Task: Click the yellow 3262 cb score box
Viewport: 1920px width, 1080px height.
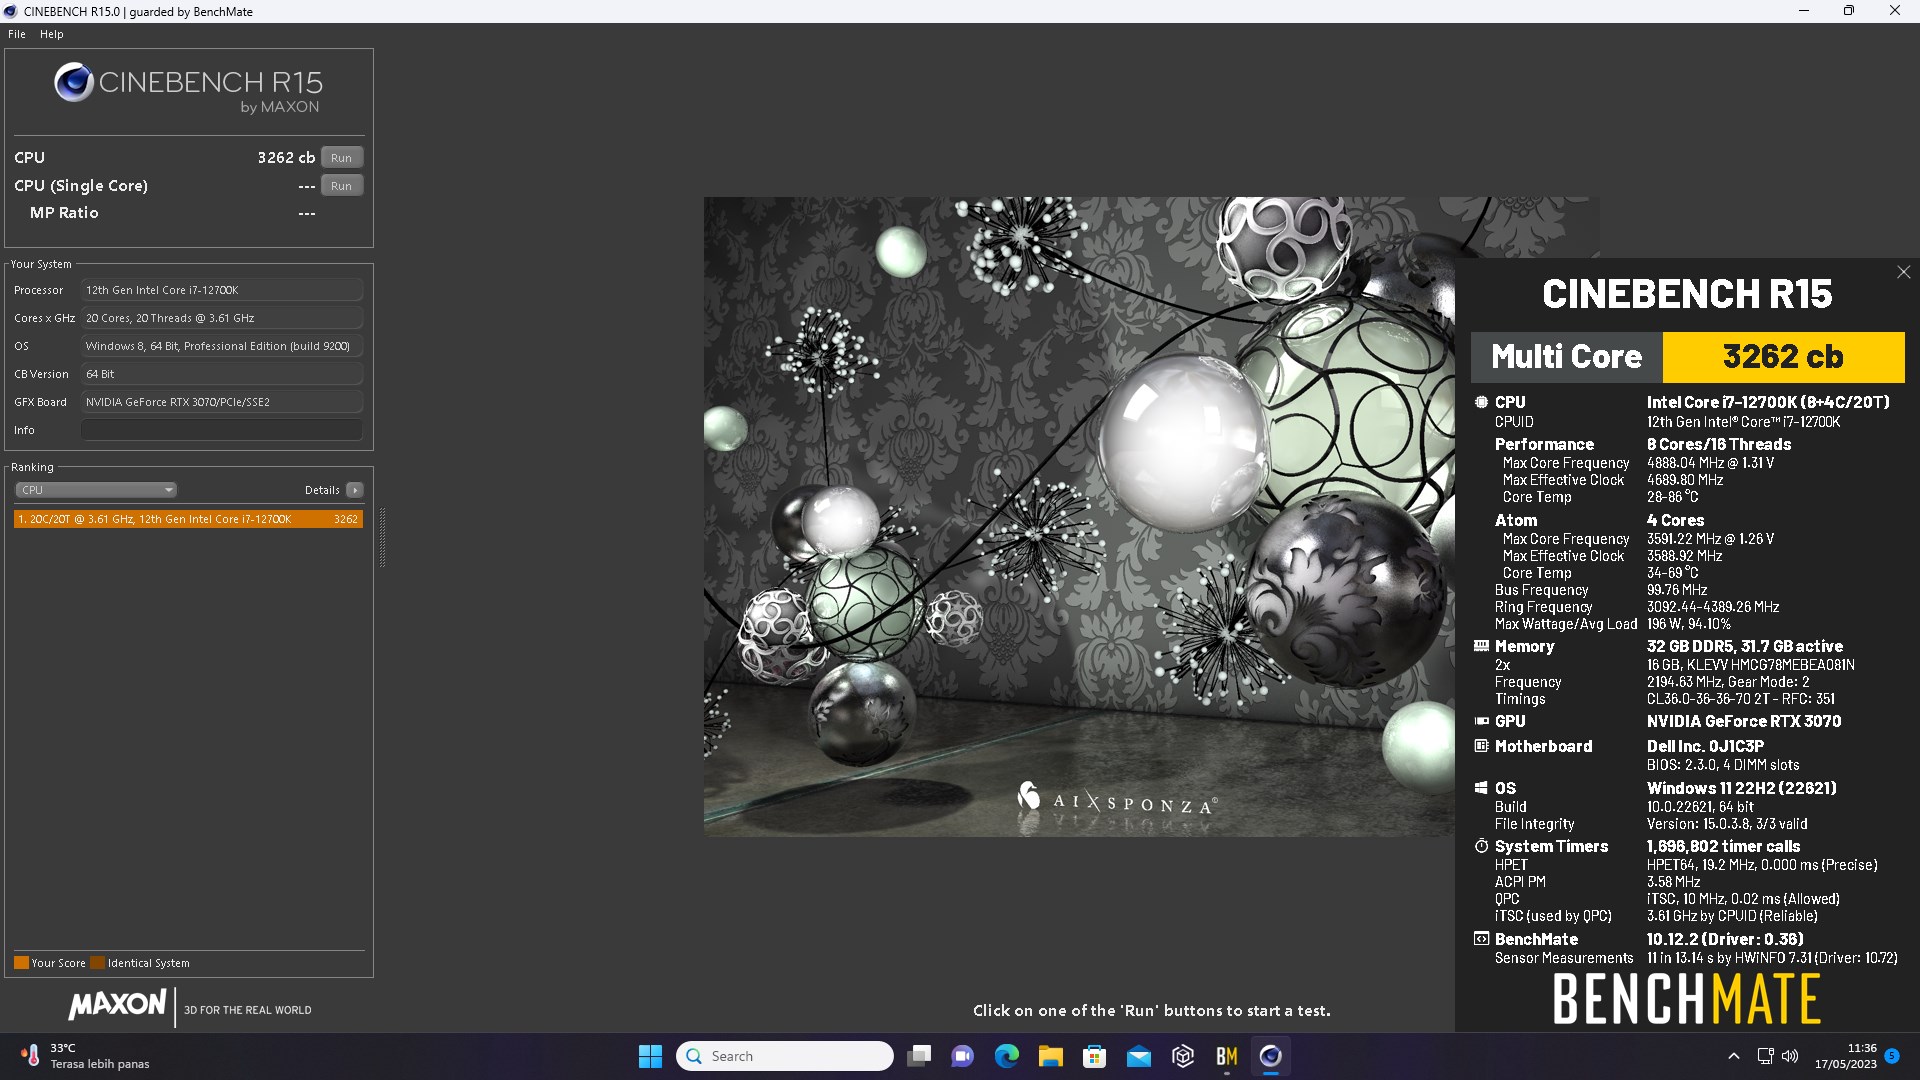Action: click(x=1783, y=357)
